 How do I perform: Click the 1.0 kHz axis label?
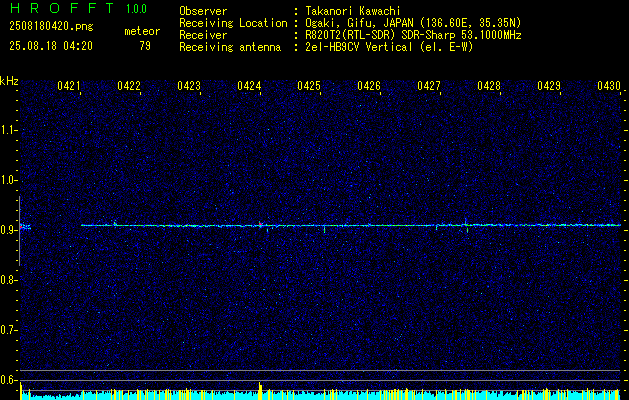coord(8,180)
